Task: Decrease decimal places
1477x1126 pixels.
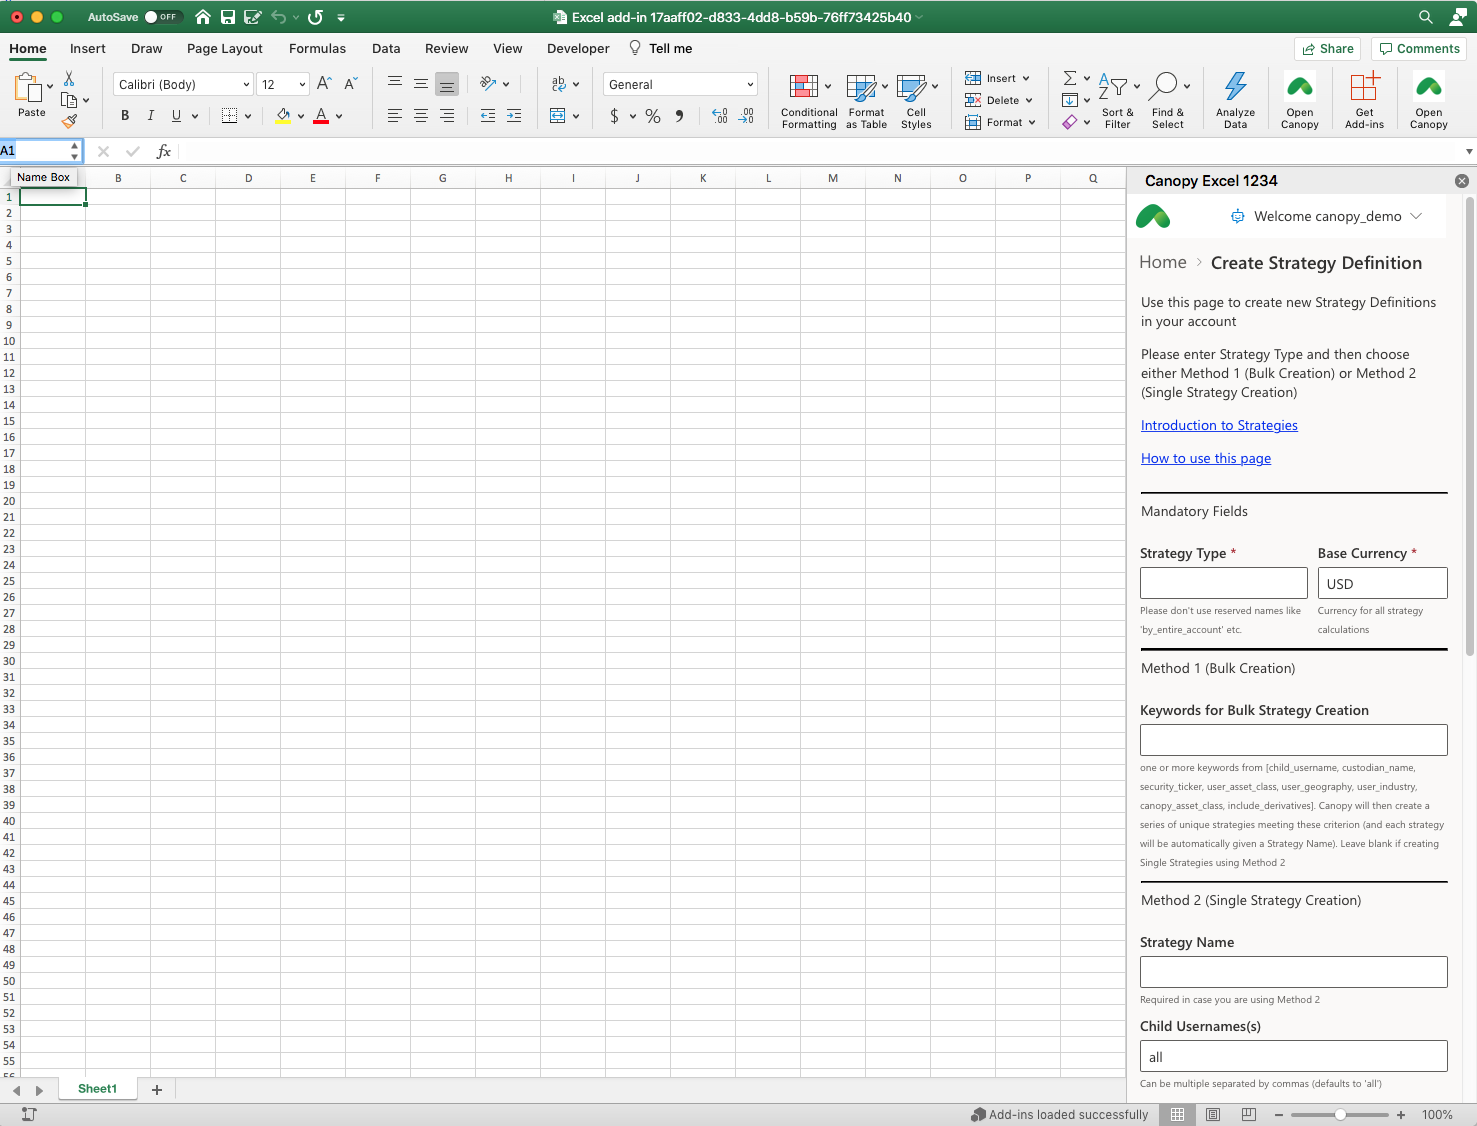Action: (x=746, y=116)
